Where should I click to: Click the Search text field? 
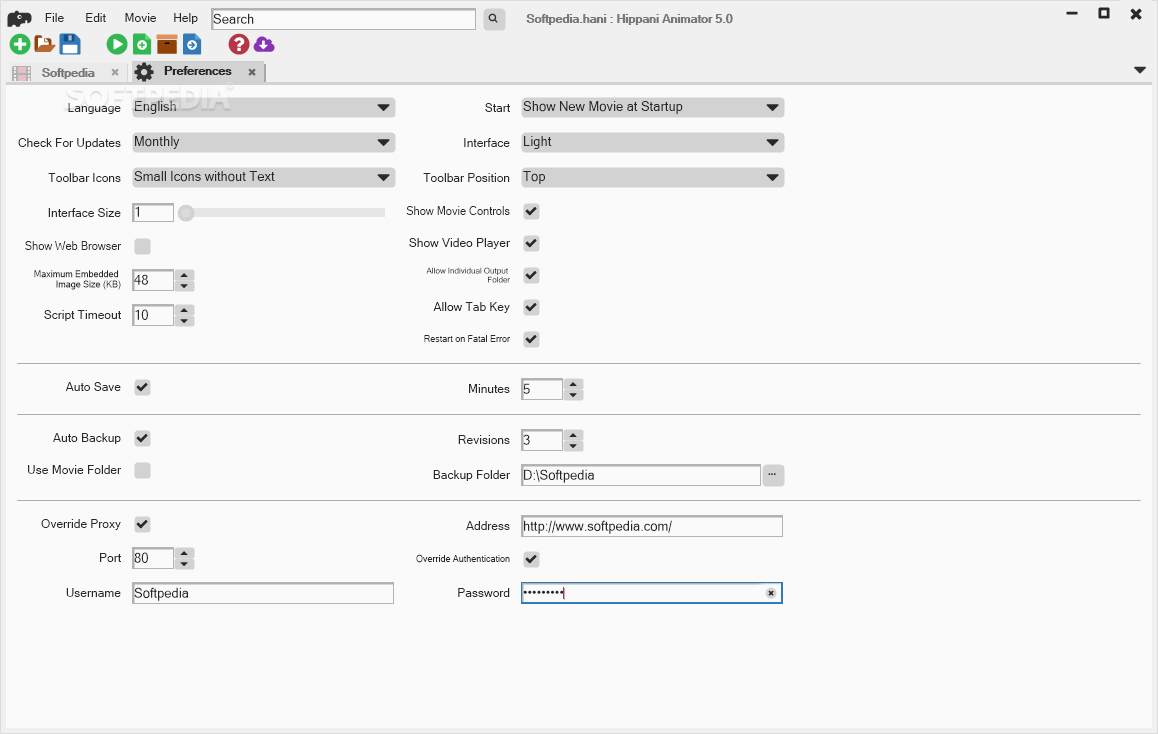[343, 19]
